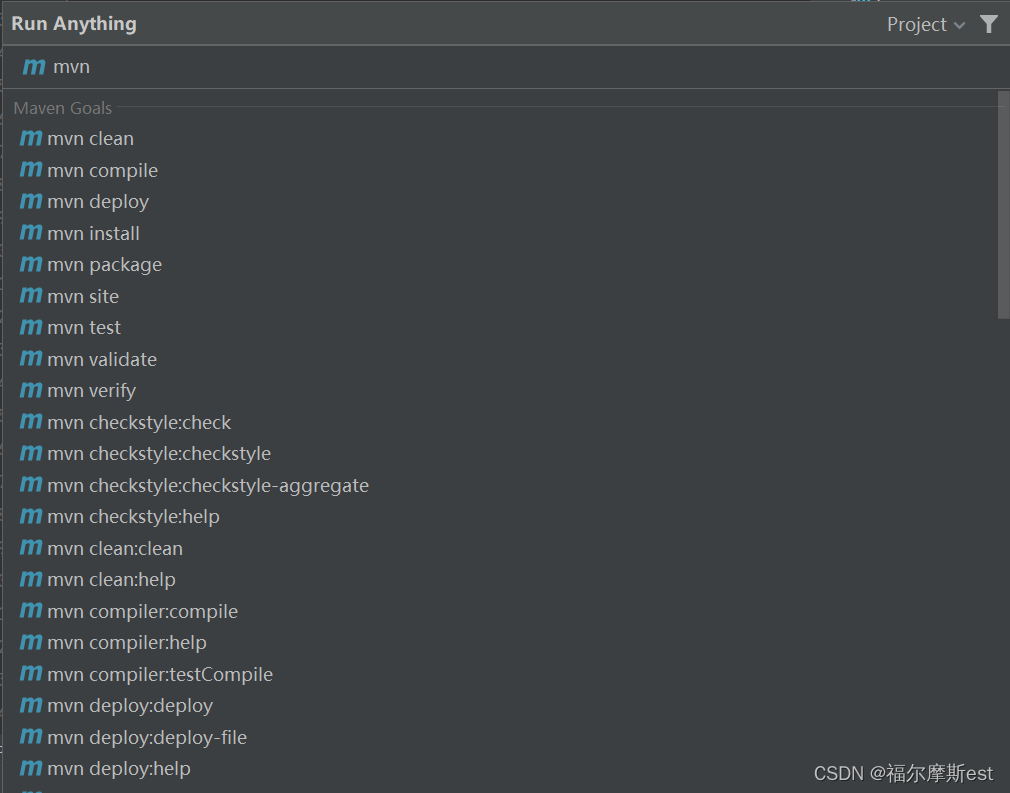Run the mvn validate goal
Screen dimensions: 1010x793
pos(100,359)
